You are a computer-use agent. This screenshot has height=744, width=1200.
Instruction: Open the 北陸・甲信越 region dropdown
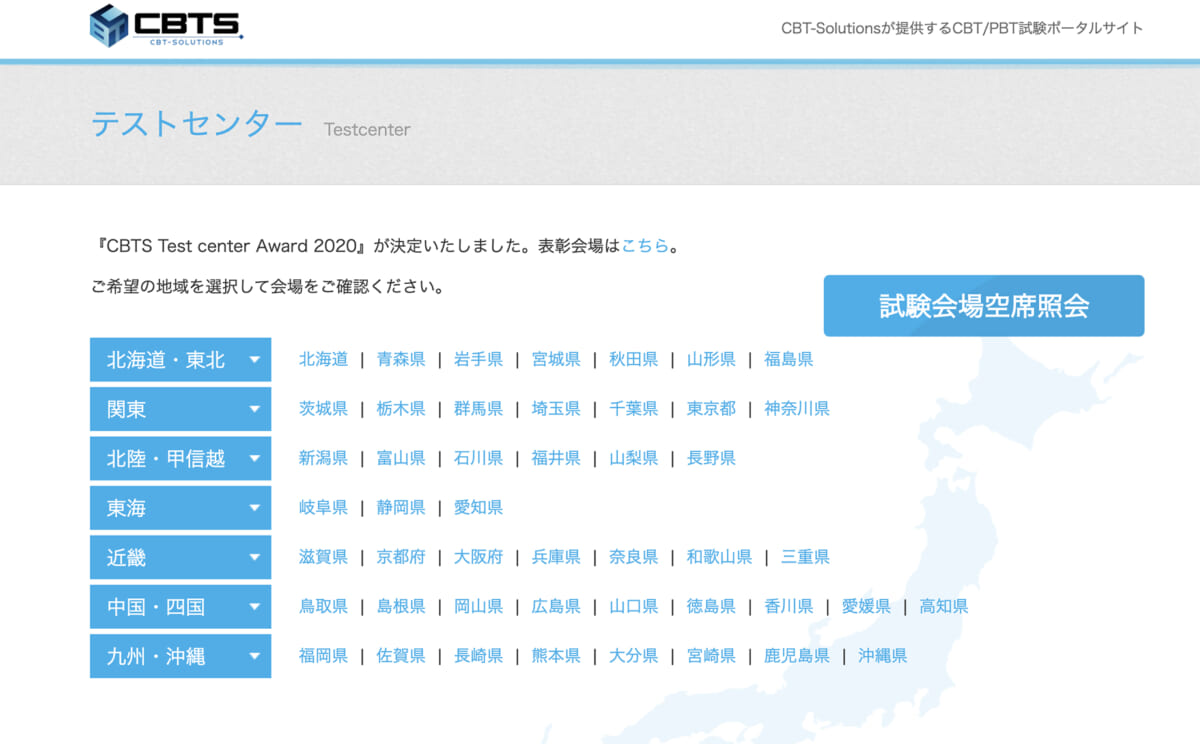click(180, 459)
